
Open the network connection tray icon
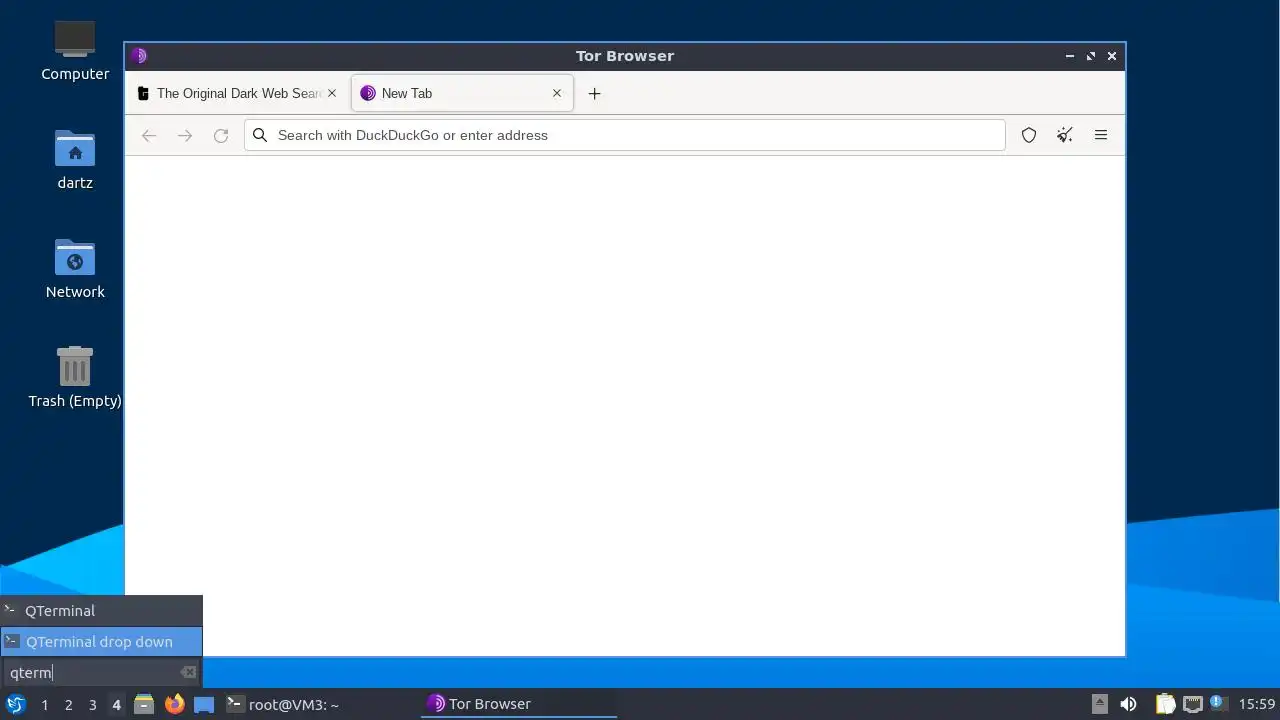[1192, 704]
